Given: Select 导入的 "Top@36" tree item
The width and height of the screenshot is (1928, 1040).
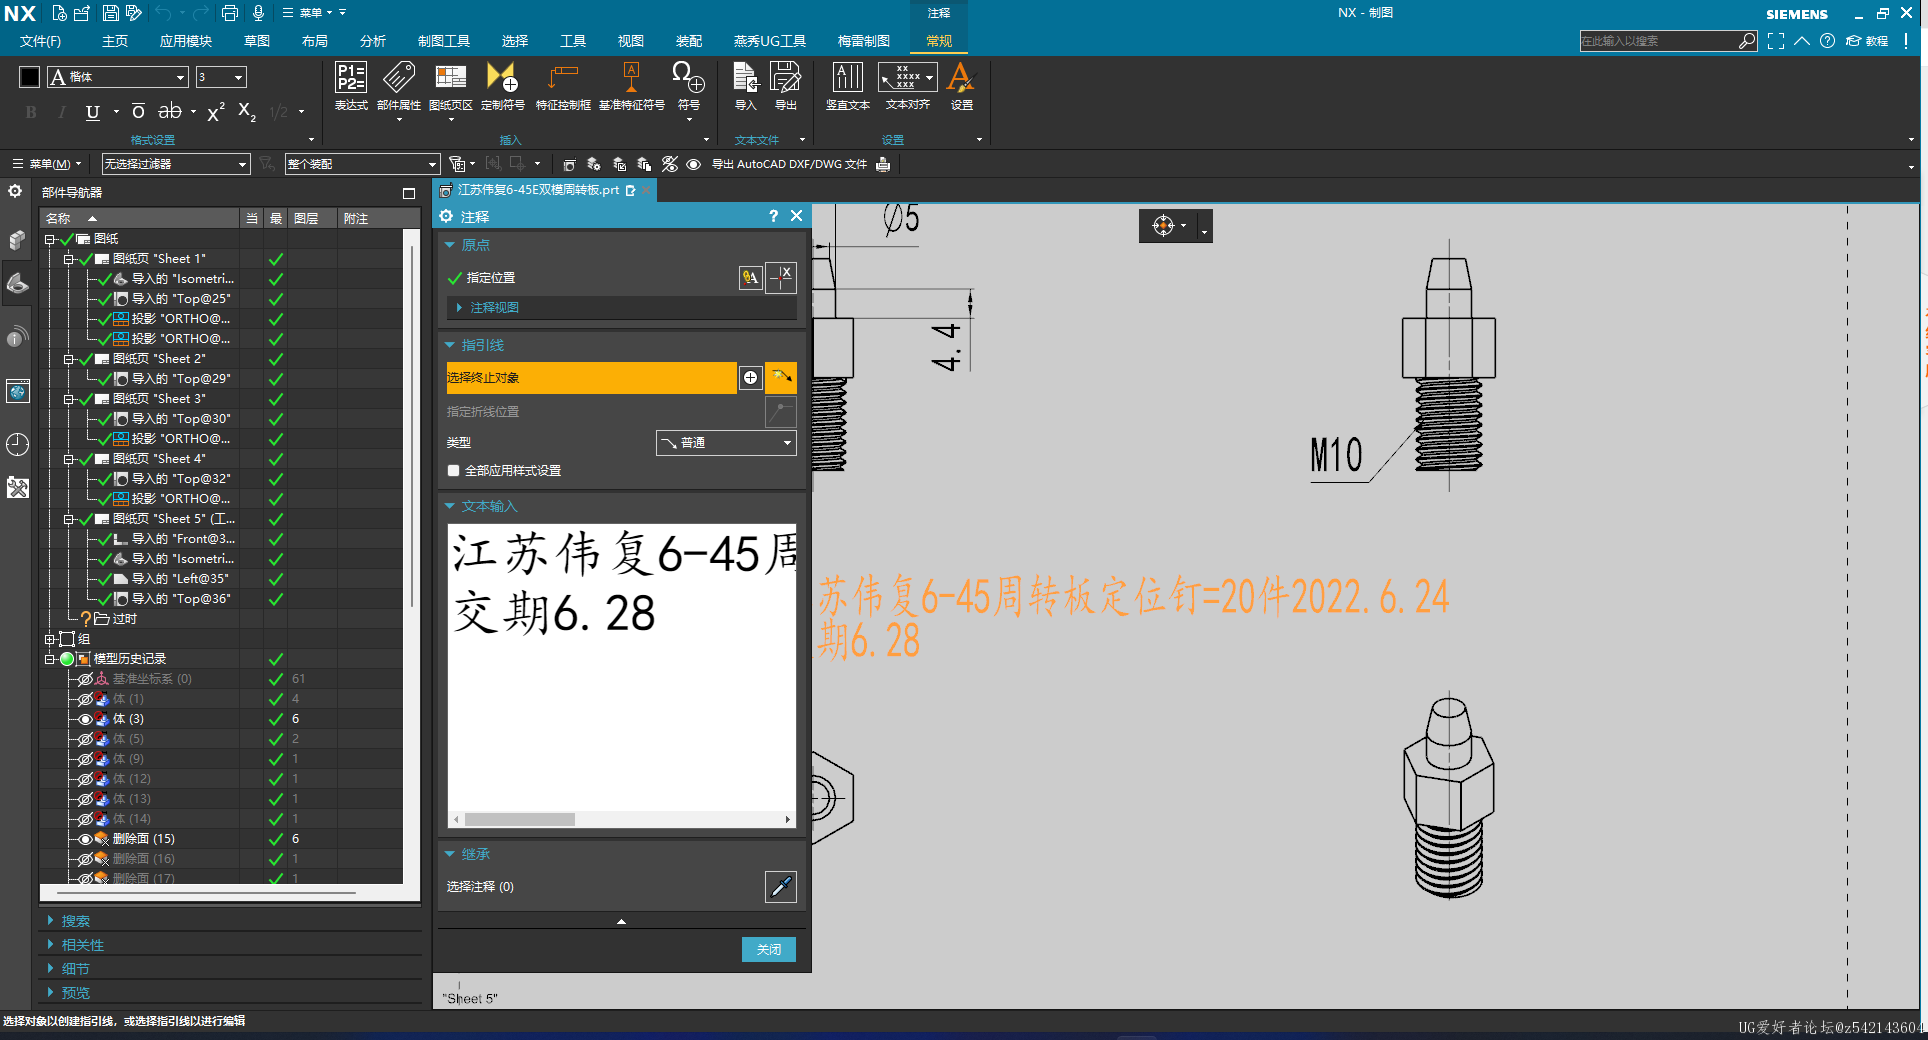Looking at the screenshot, I should point(181,599).
